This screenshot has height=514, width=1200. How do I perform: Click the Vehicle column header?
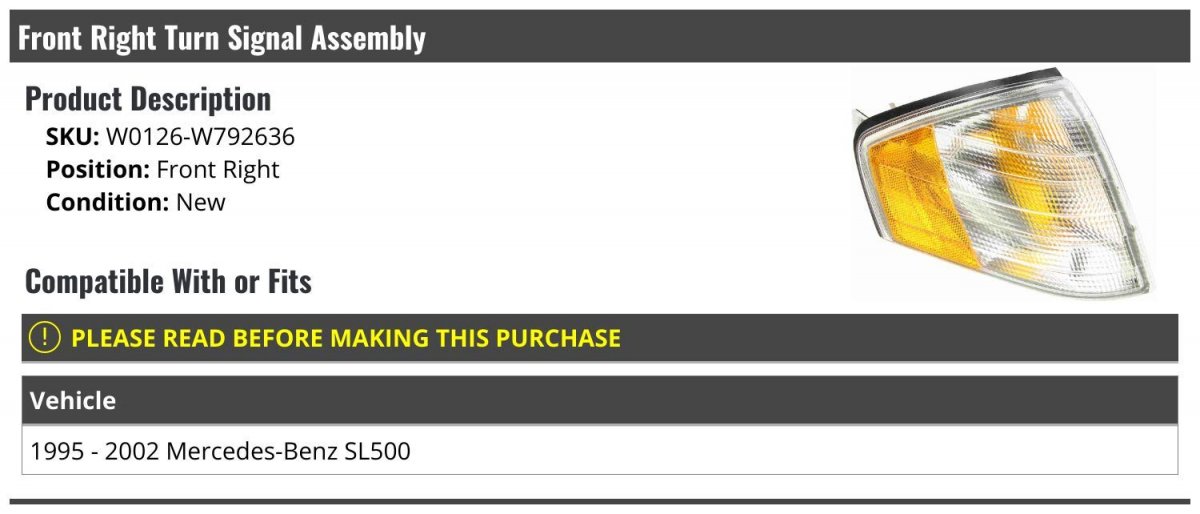(x=73, y=400)
